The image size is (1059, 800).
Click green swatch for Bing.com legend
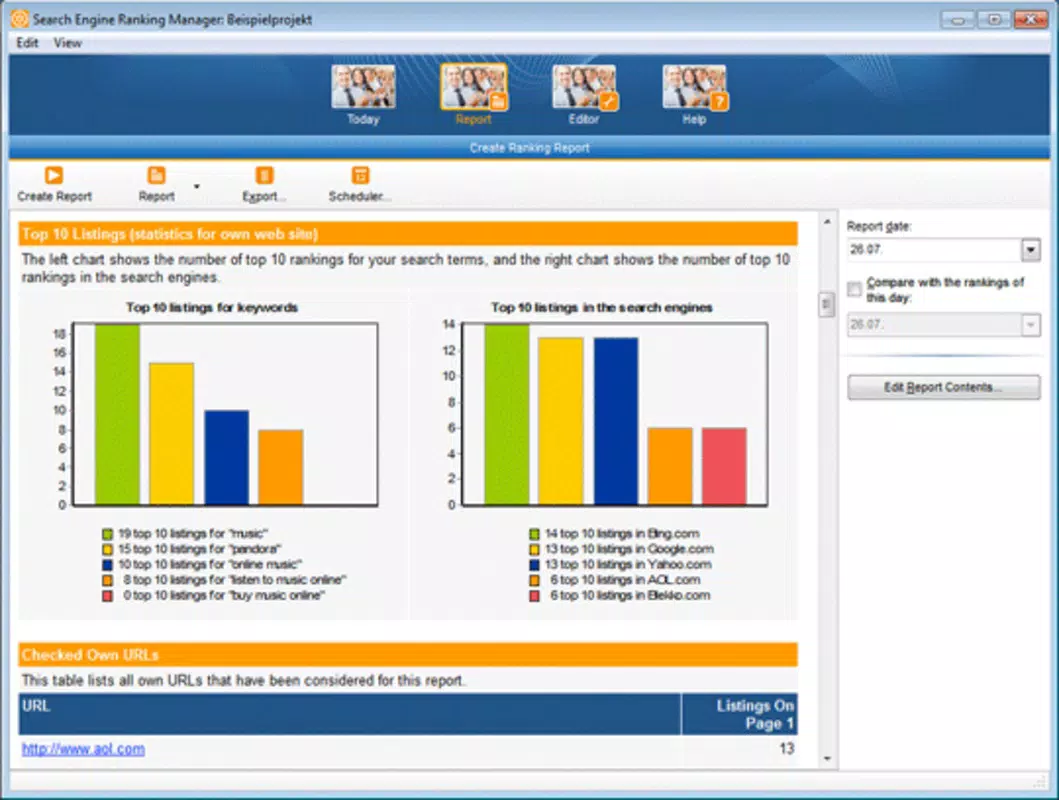[534, 534]
